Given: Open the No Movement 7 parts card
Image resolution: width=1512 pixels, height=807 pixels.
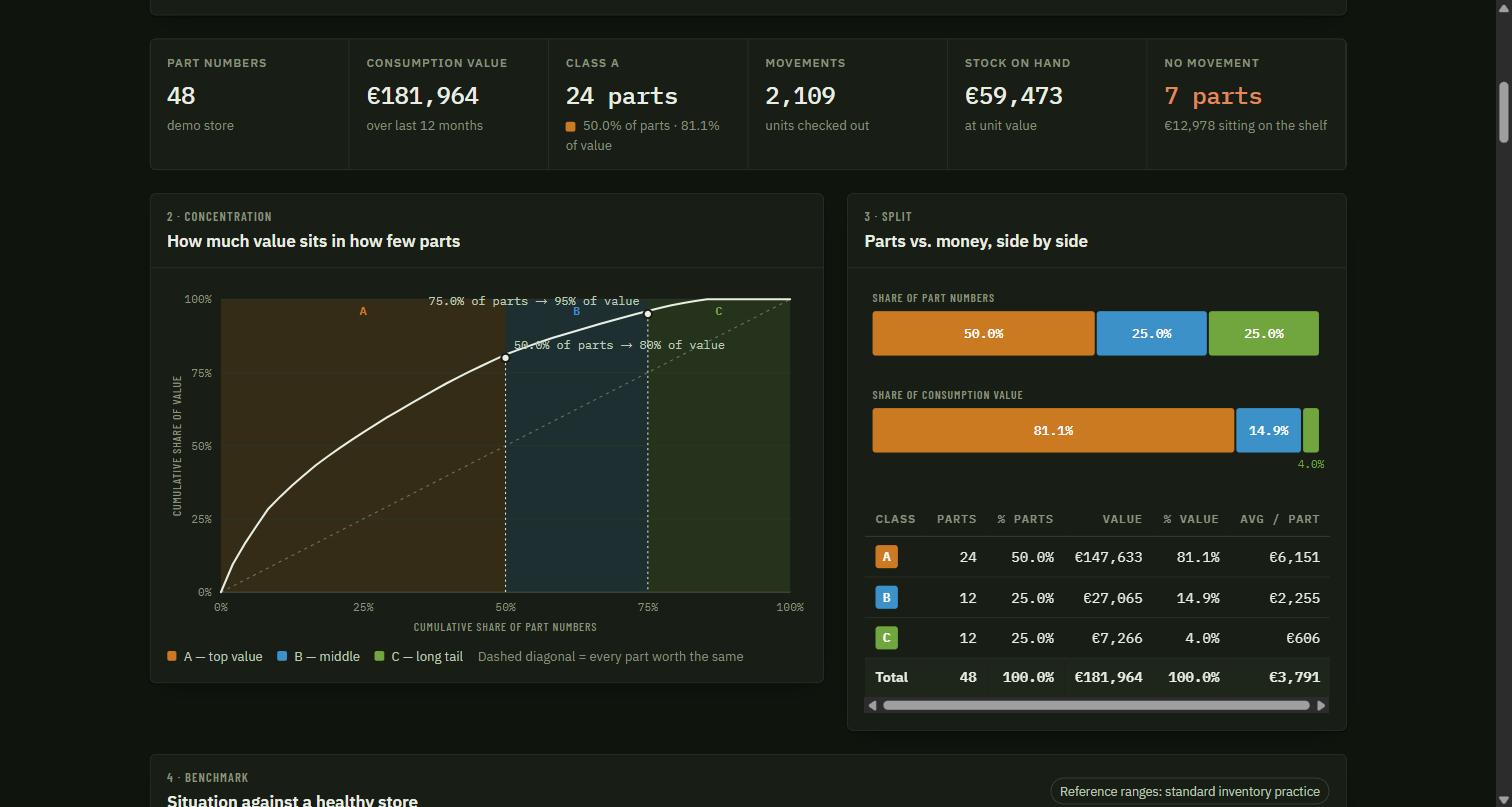Looking at the screenshot, I should click(x=1245, y=104).
